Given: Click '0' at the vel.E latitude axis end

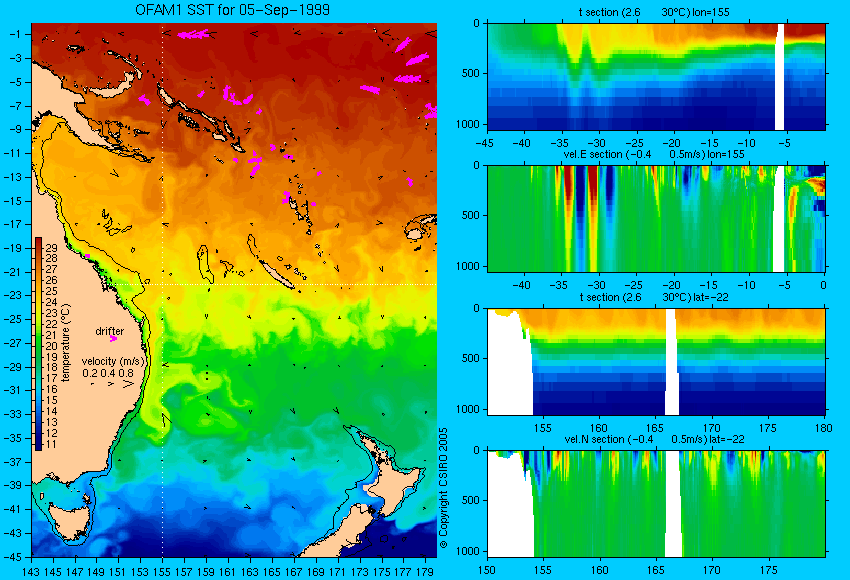Looking at the screenshot, I should click(x=823, y=286).
